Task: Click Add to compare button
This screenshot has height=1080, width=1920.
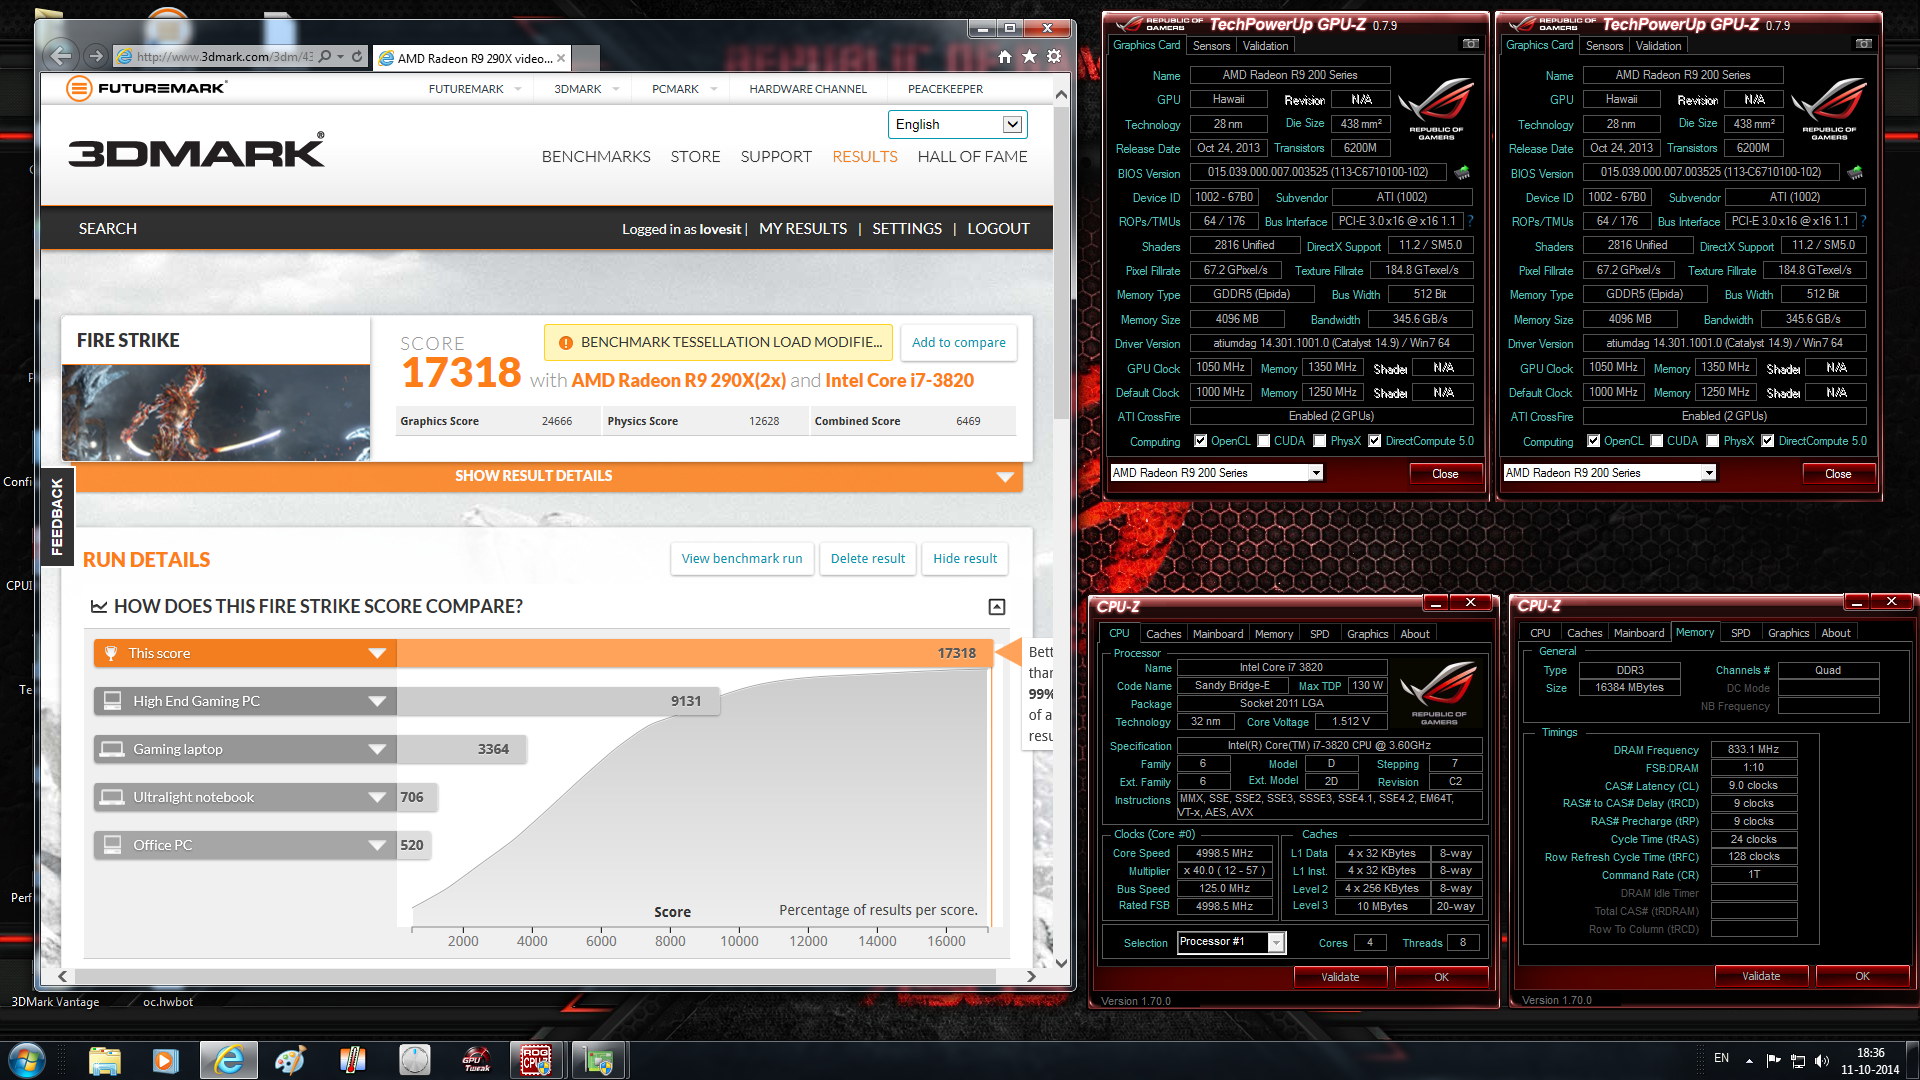Action: coord(959,342)
